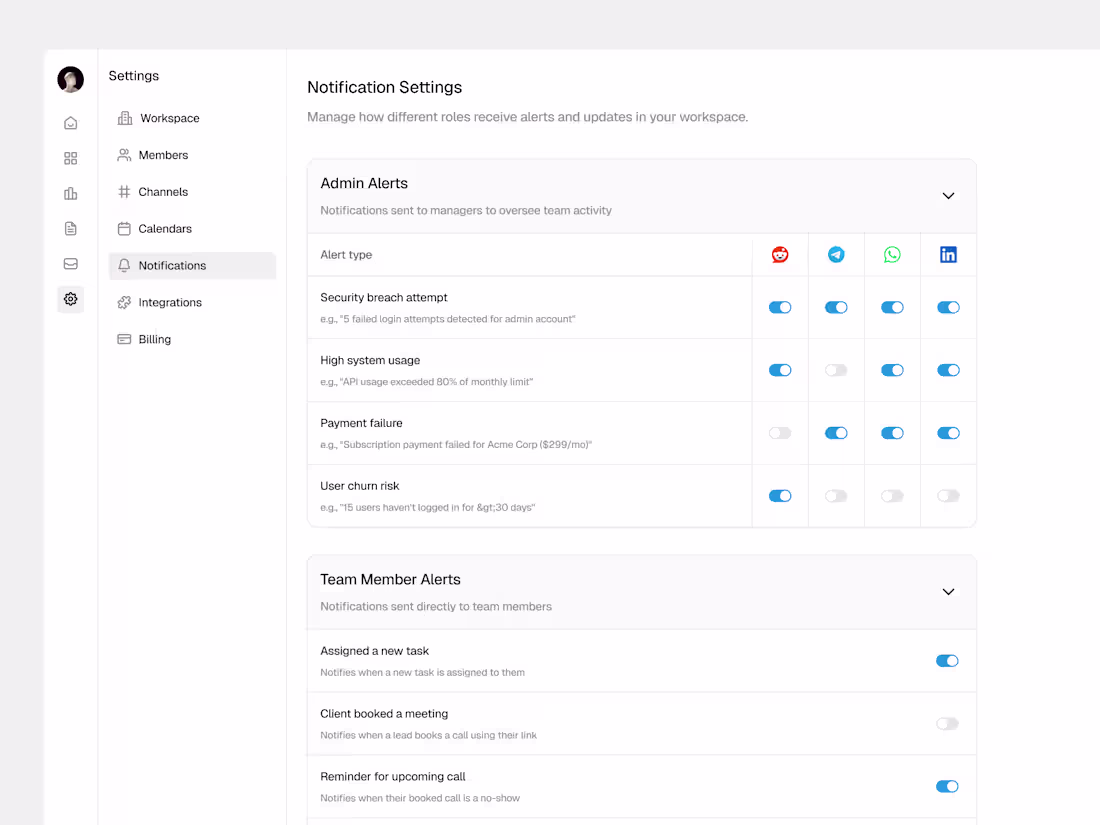Click the Reddit channel column icon

(779, 254)
